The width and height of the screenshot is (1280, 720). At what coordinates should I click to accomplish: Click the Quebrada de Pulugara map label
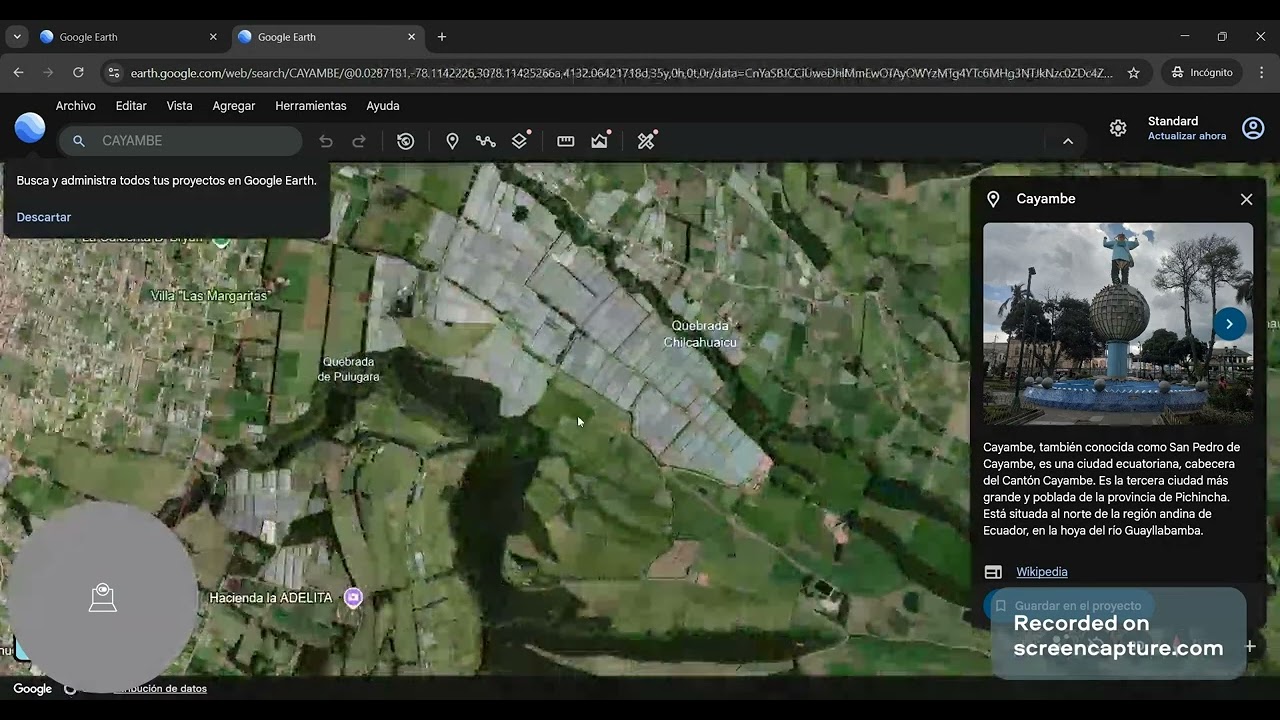[x=348, y=369]
